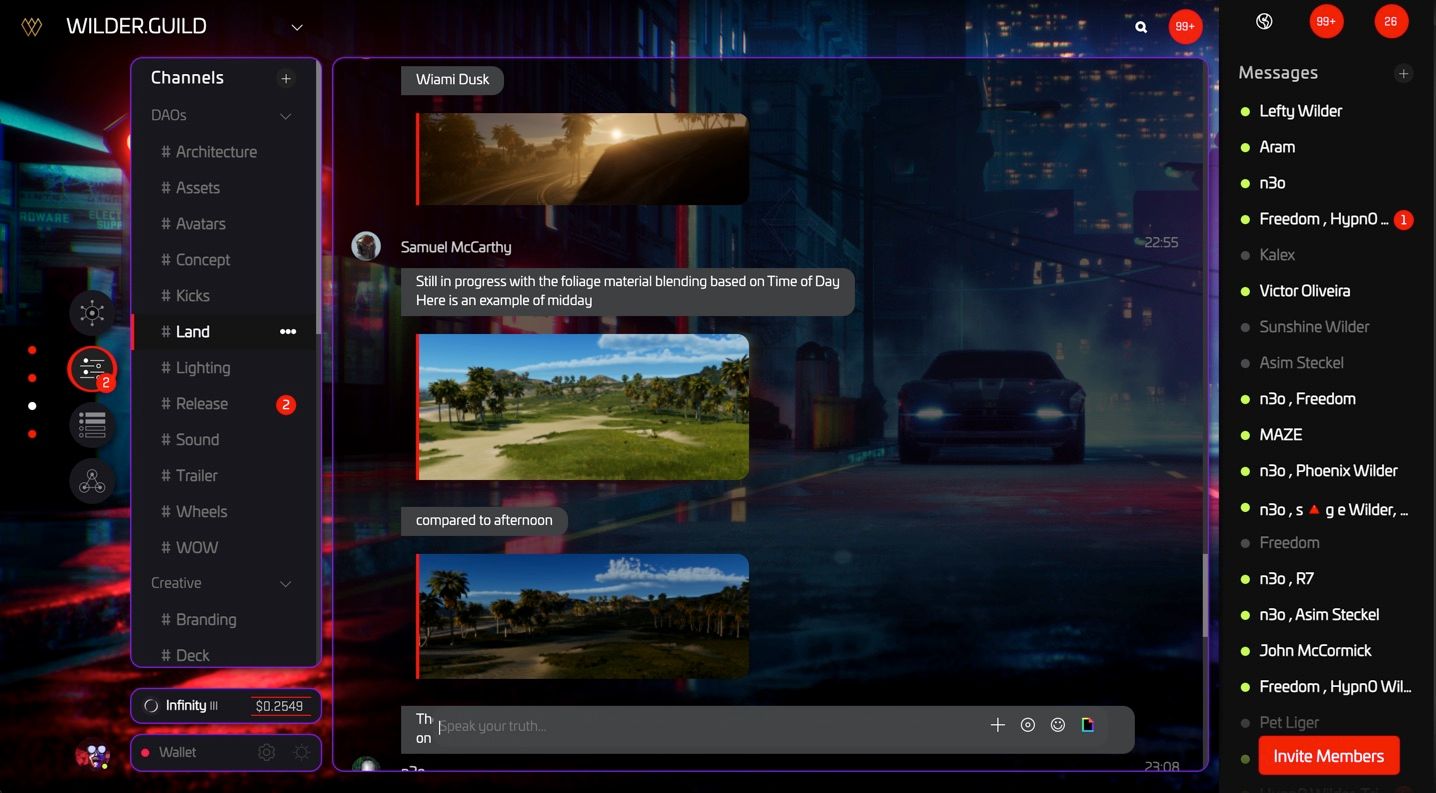The height and width of the screenshot is (793, 1436).
Task: Toggle the brightness theme icon beside Wallet
Action: coord(302,752)
